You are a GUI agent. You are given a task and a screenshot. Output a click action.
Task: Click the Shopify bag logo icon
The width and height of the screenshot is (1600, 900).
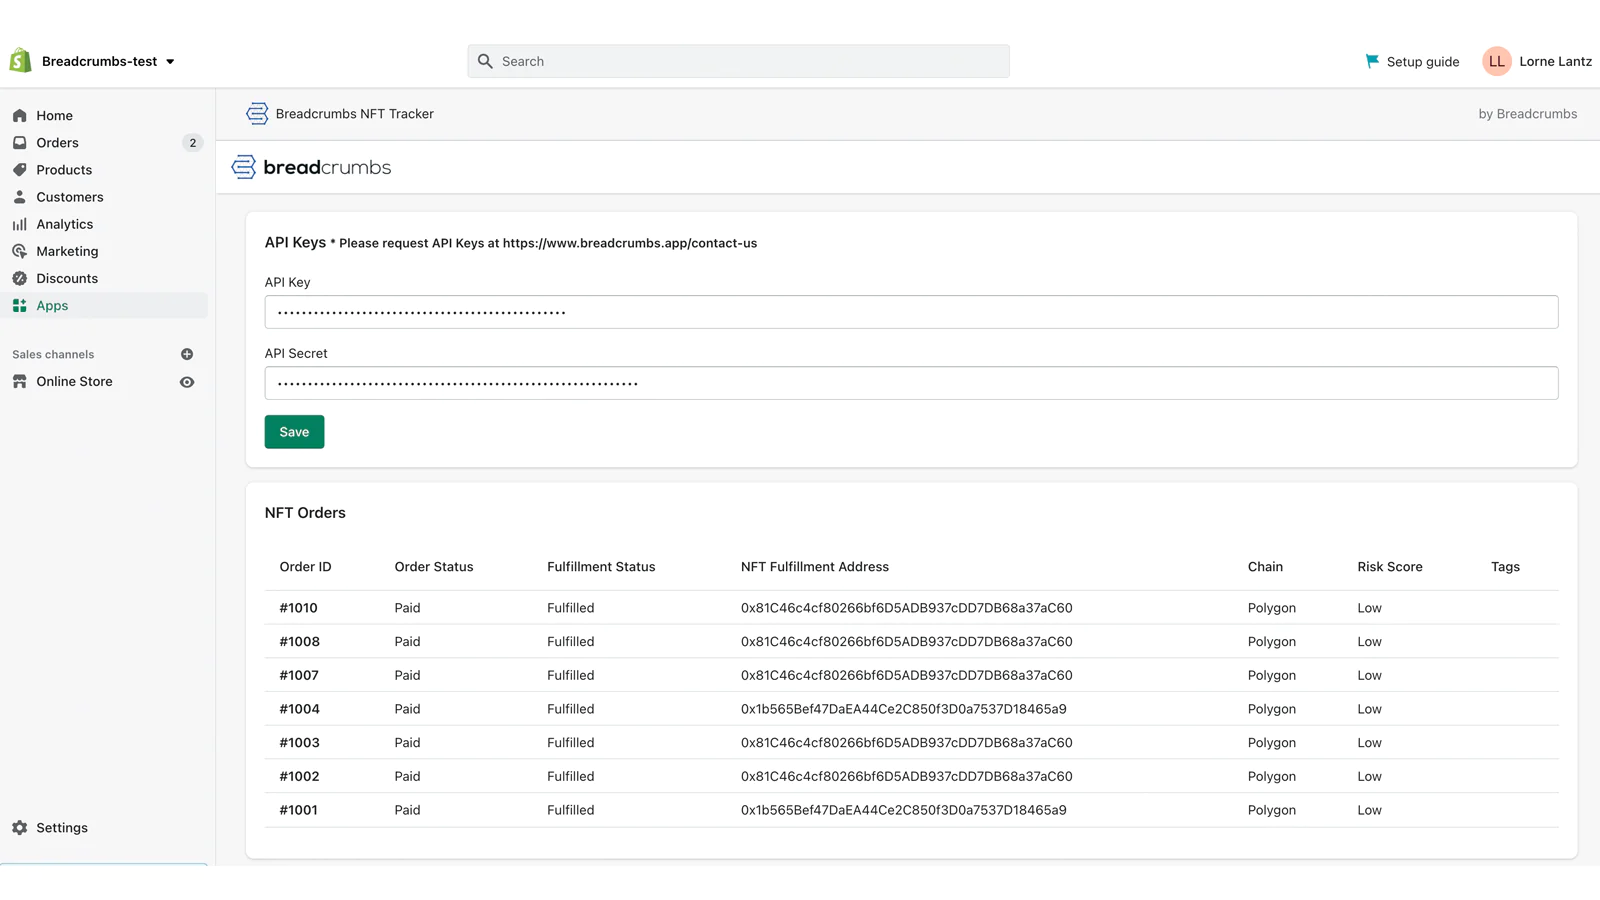[x=20, y=60]
